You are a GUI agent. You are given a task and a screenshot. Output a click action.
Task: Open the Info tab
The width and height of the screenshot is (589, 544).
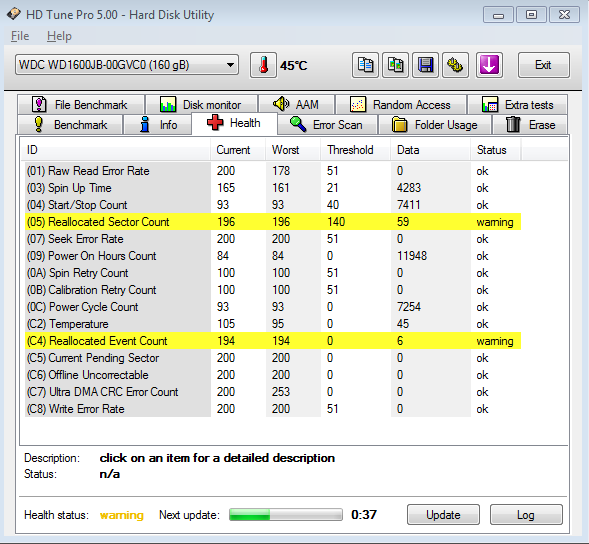[x=157, y=124]
